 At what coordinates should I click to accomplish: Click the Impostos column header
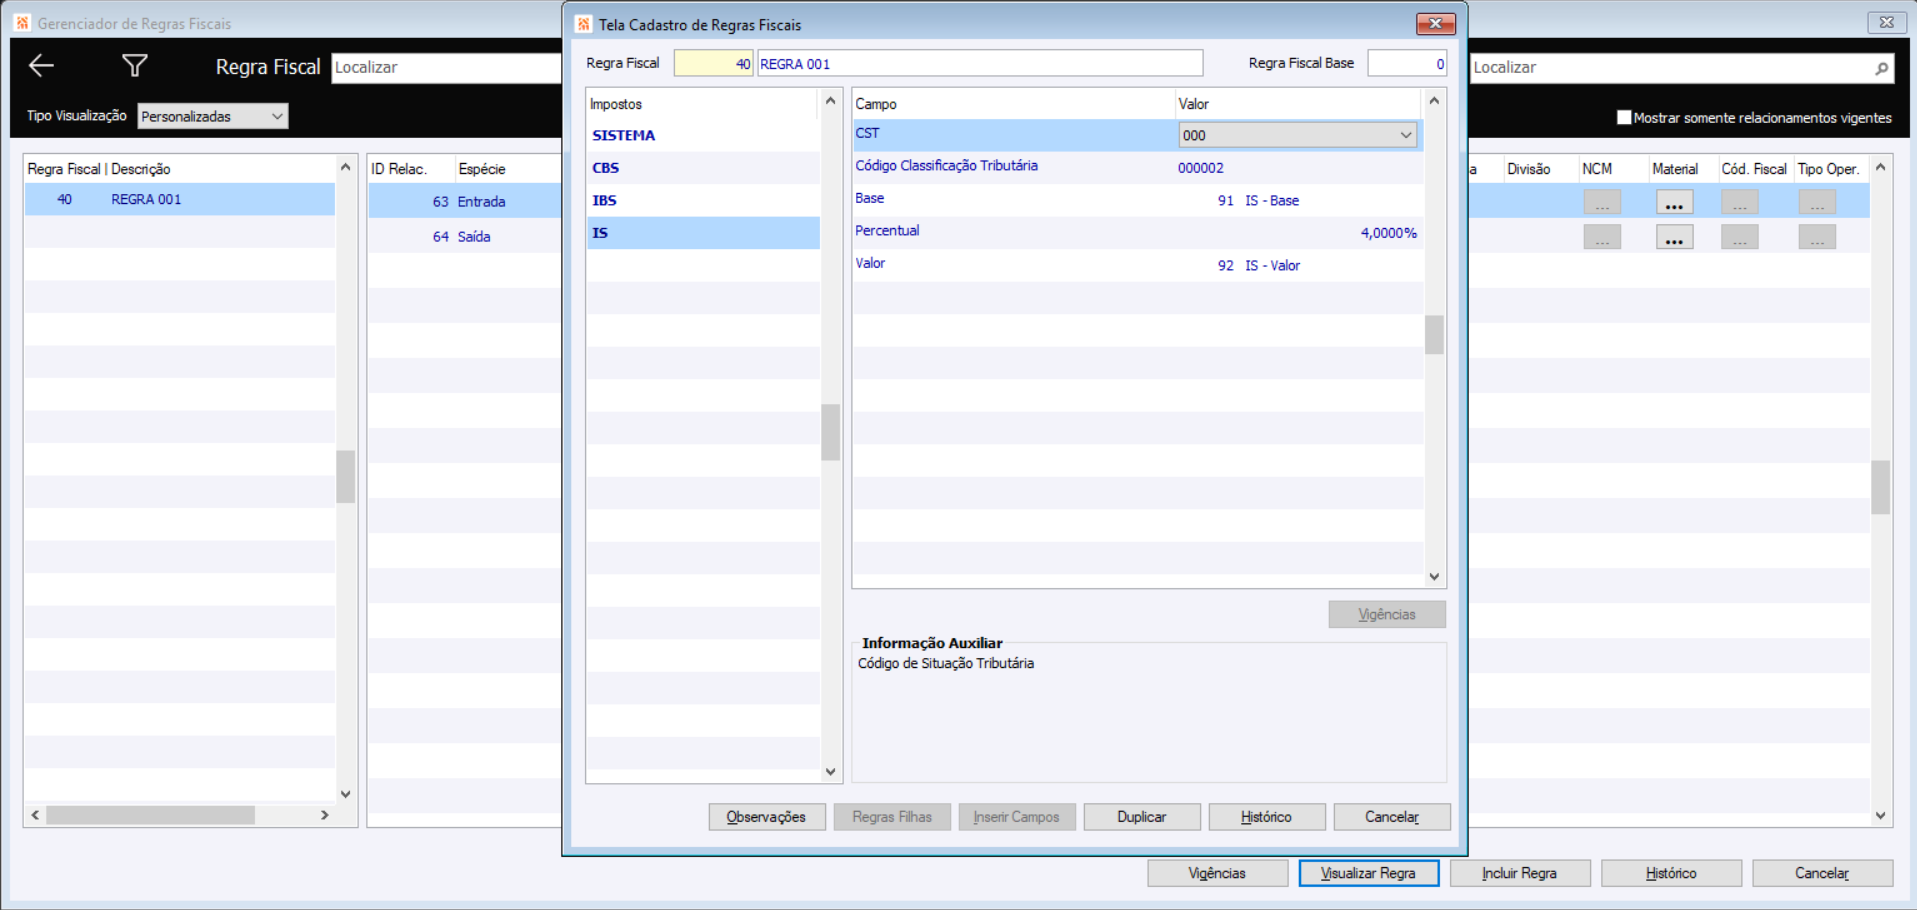tap(703, 104)
